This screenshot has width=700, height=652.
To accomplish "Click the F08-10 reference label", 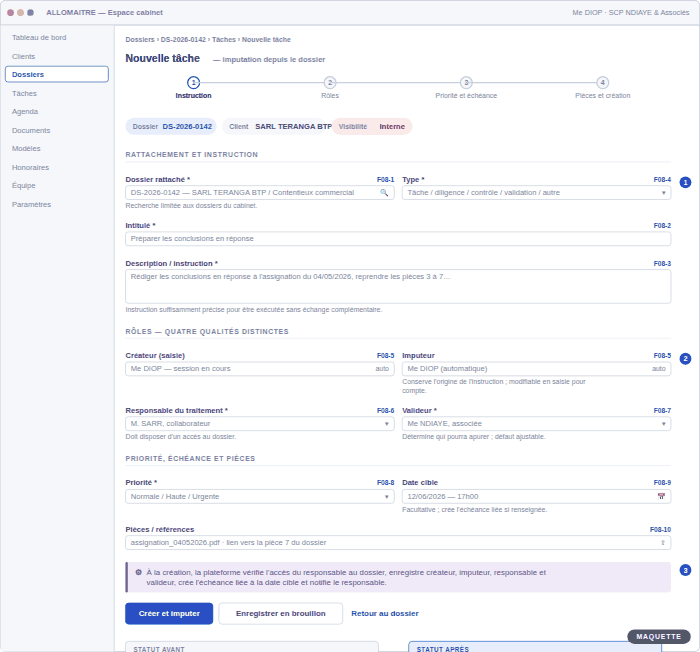I will tap(660, 530).
